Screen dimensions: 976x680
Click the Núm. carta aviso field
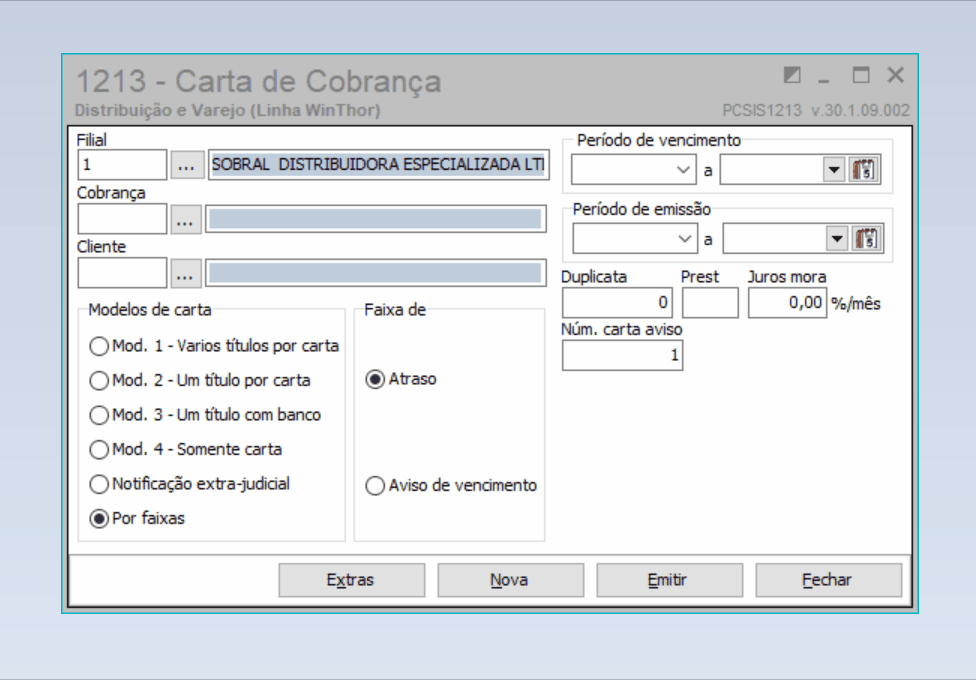622,356
